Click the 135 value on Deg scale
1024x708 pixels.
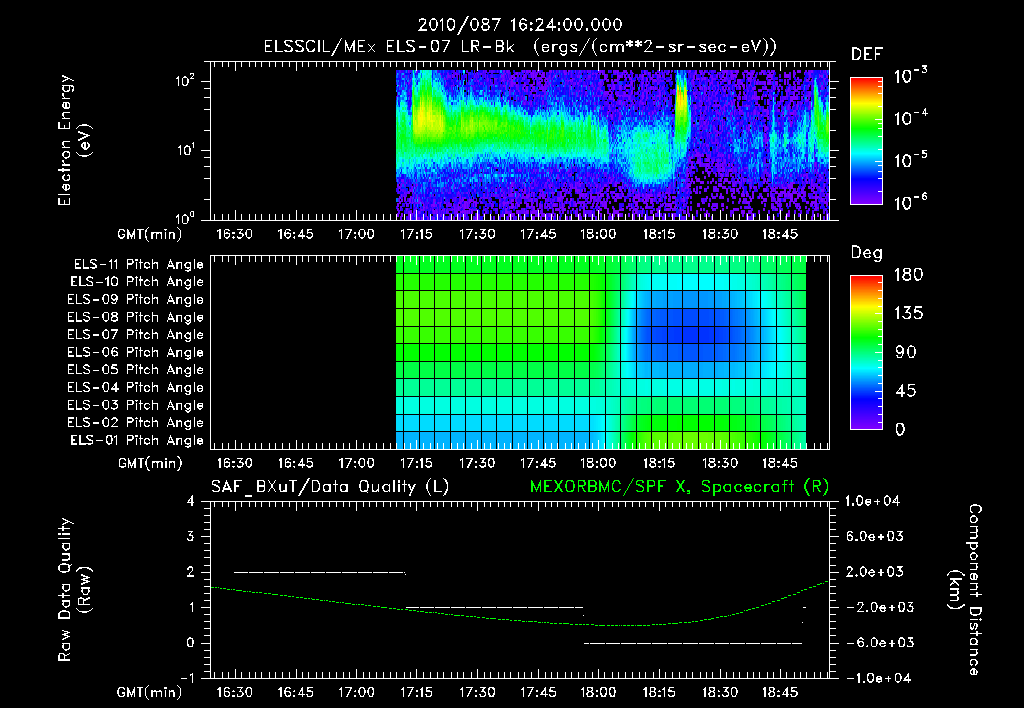908,314
